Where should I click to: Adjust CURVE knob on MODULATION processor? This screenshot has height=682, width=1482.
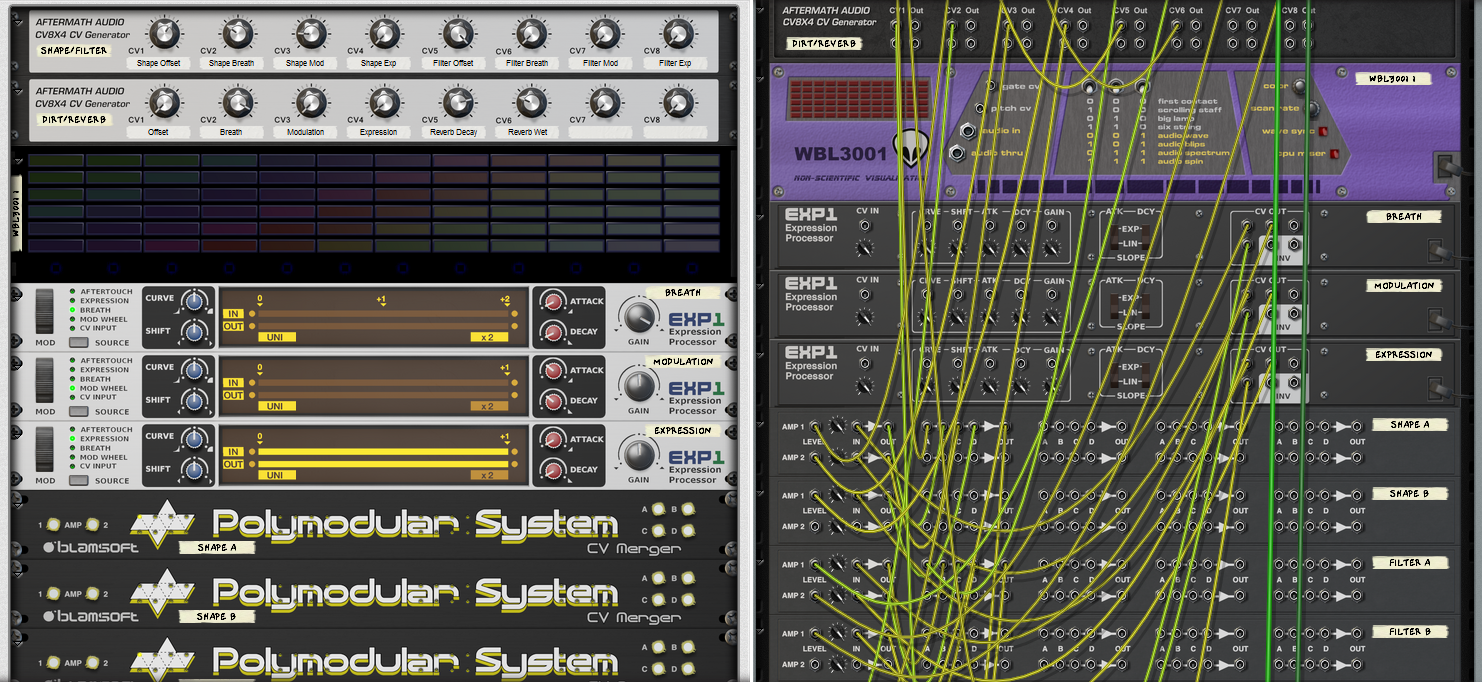[195, 371]
